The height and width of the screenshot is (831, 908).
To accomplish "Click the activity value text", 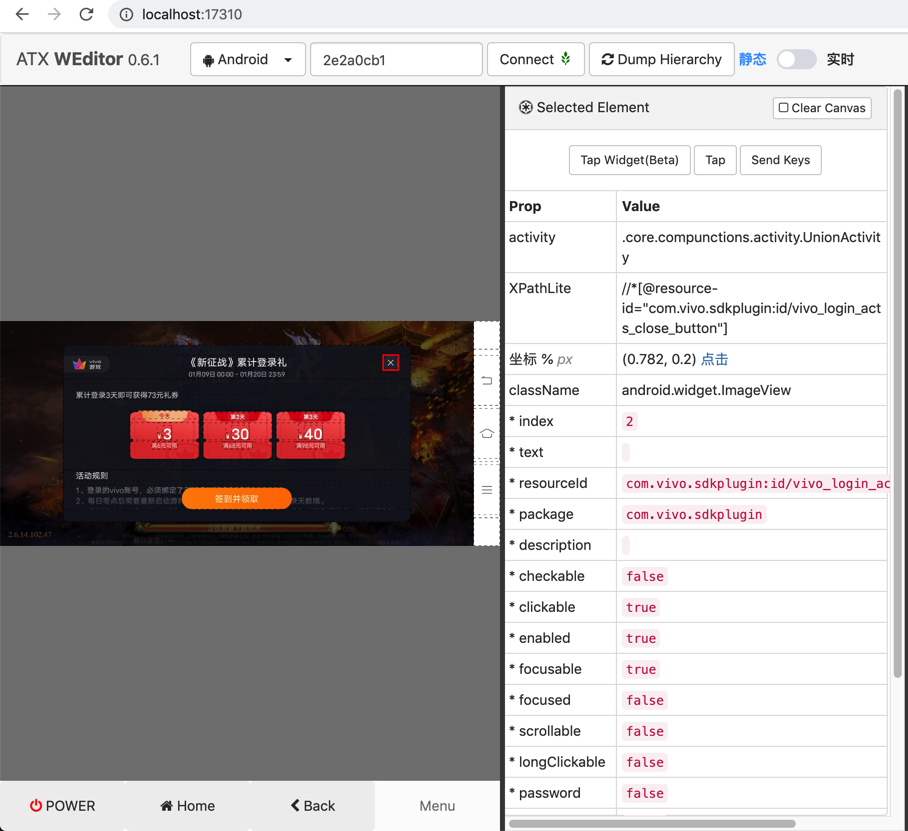I will pyautogui.click(x=751, y=247).
